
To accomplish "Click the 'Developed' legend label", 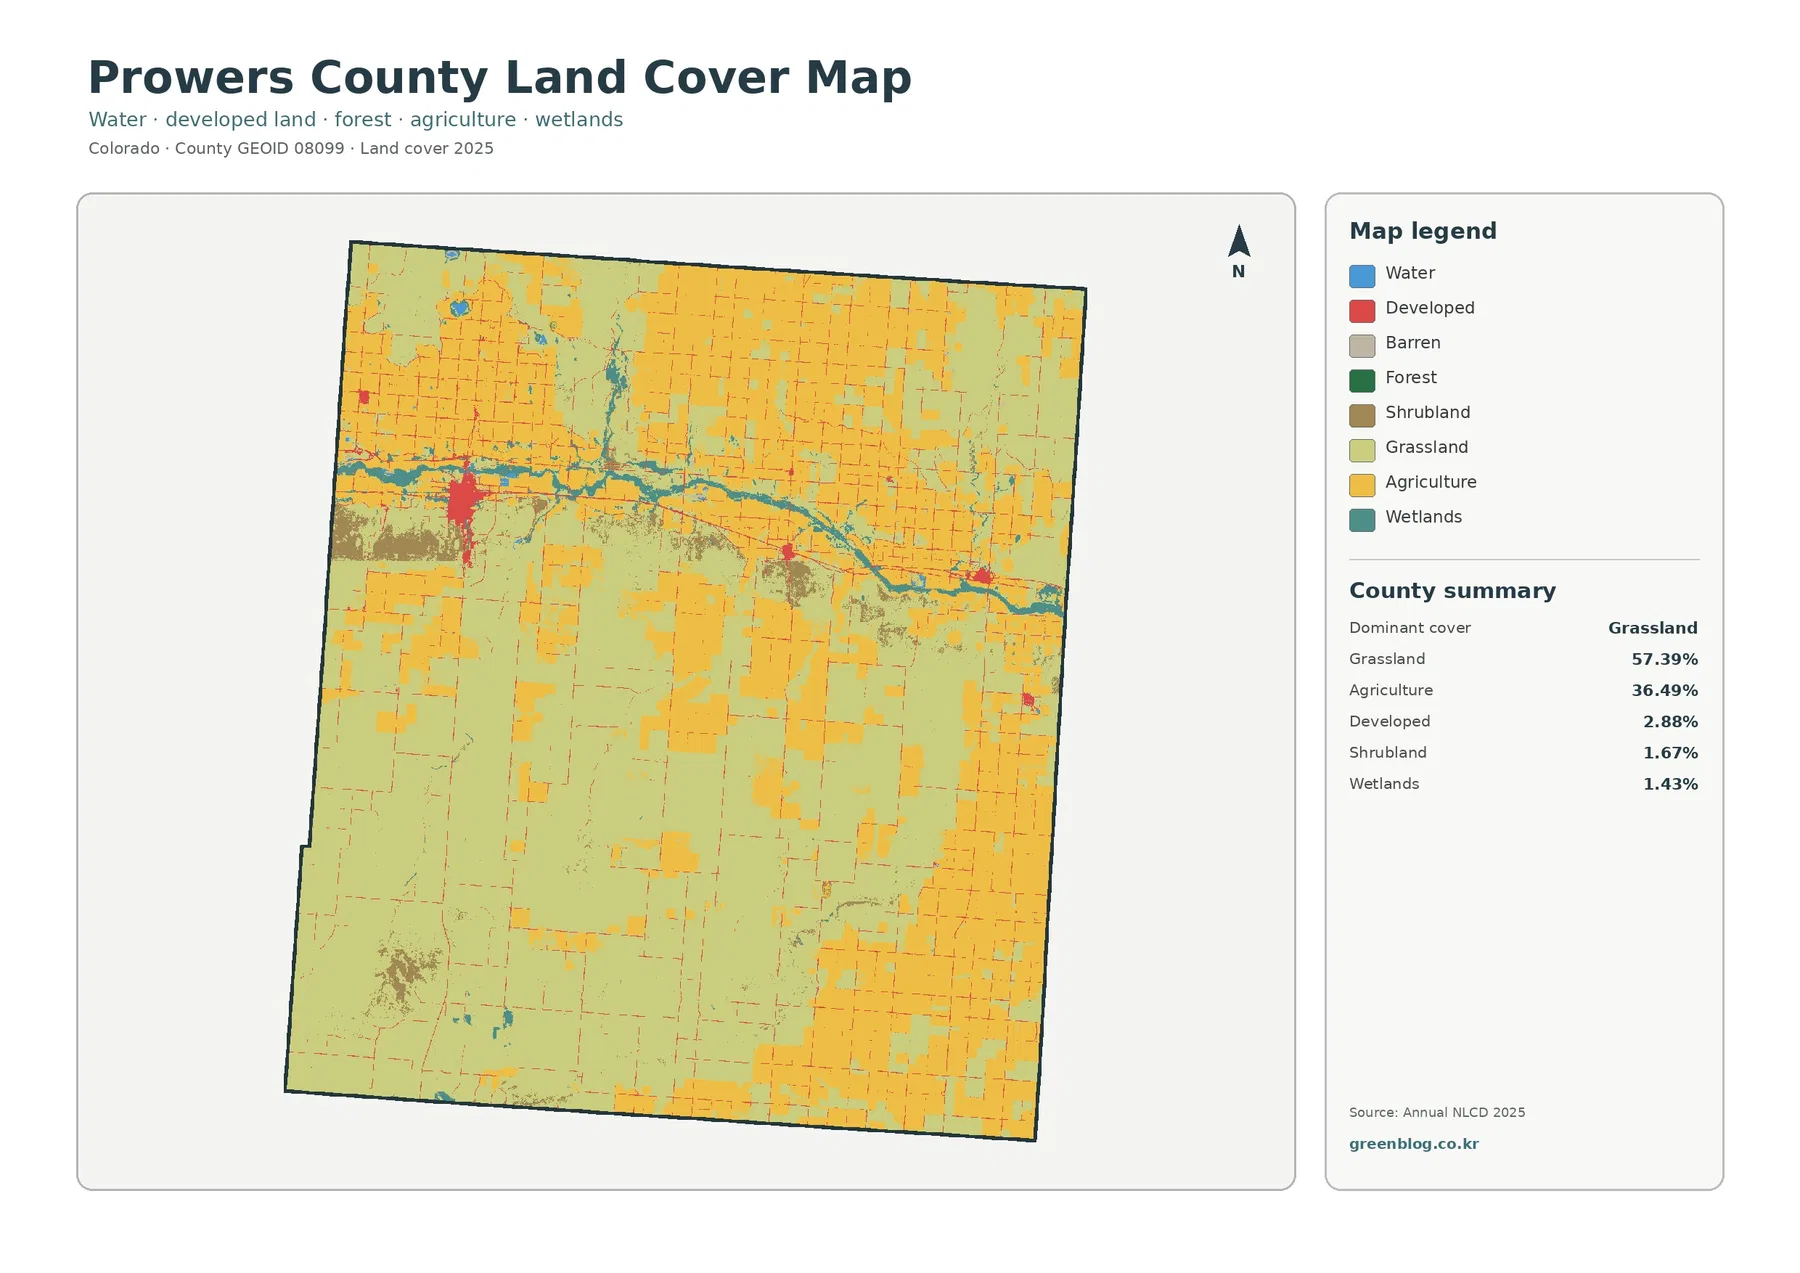I will 1430,308.
